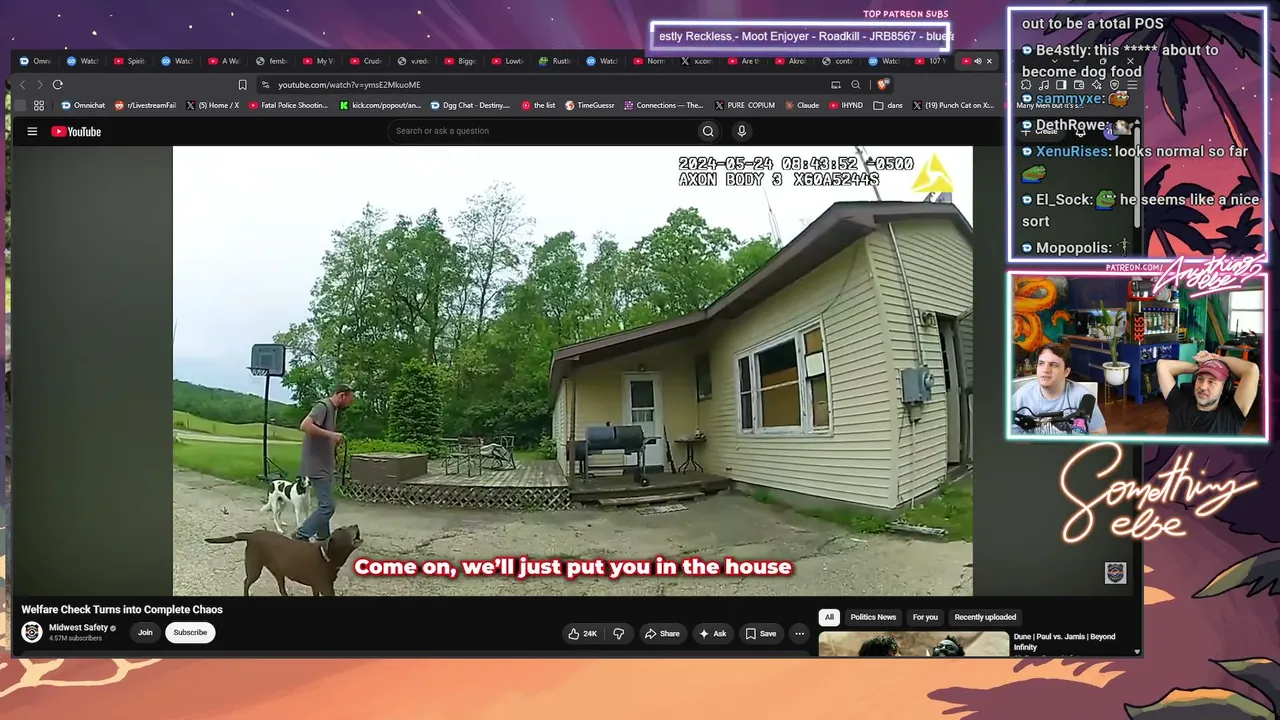Go back in browser history
This screenshot has width=1280, height=720.
click(25, 85)
